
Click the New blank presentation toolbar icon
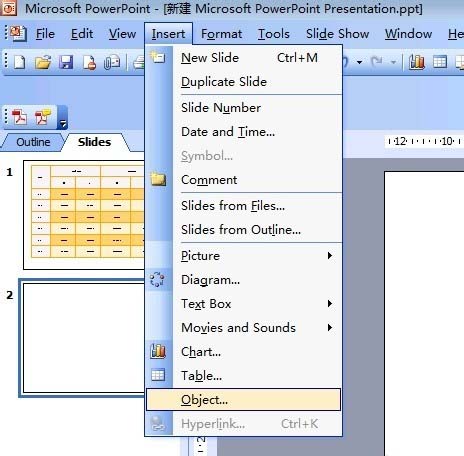click(20, 62)
